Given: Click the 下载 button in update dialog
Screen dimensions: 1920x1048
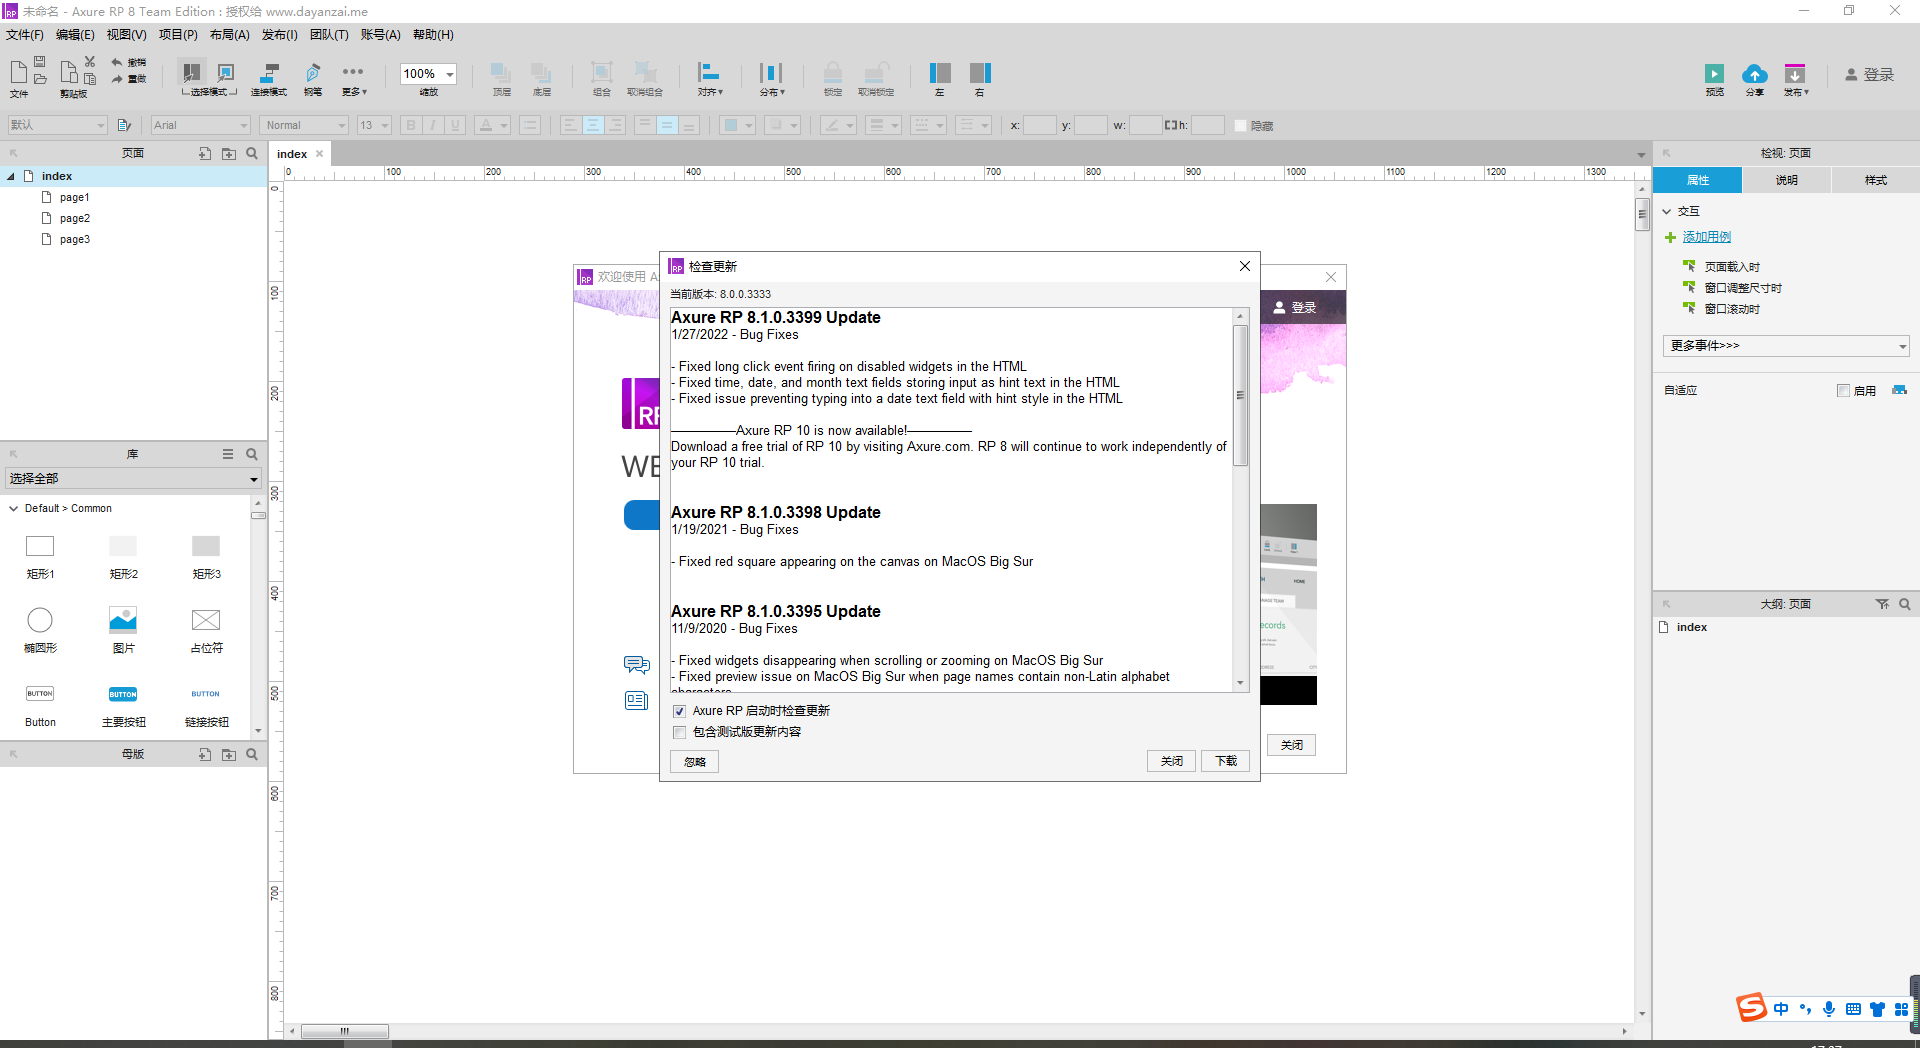Looking at the screenshot, I should tap(1224, 761).
